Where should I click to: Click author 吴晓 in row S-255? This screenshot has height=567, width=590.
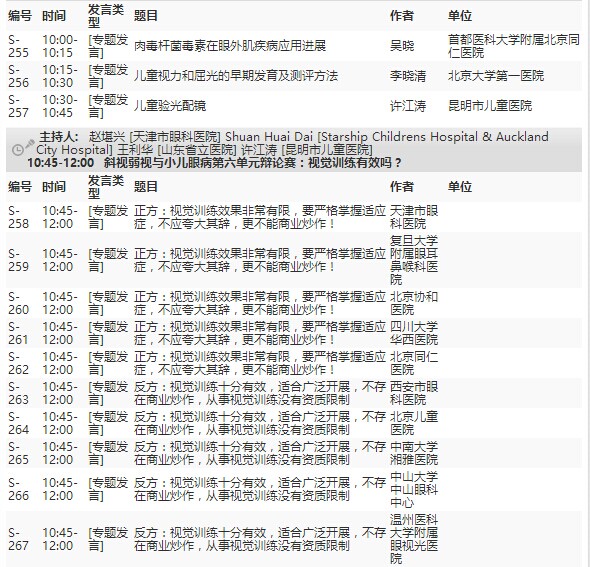pyautogui.click(x=402, y=46)
